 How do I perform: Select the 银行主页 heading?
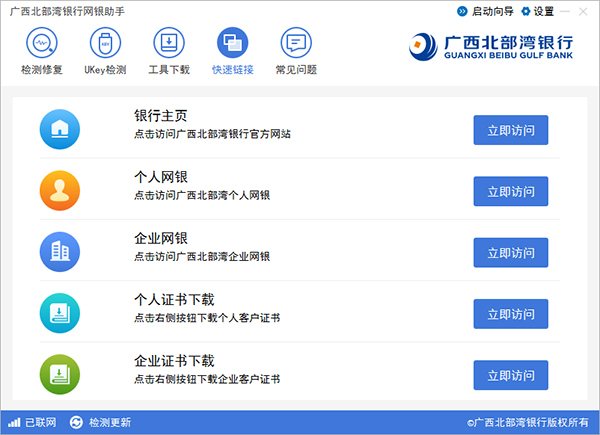click(161, 116)
